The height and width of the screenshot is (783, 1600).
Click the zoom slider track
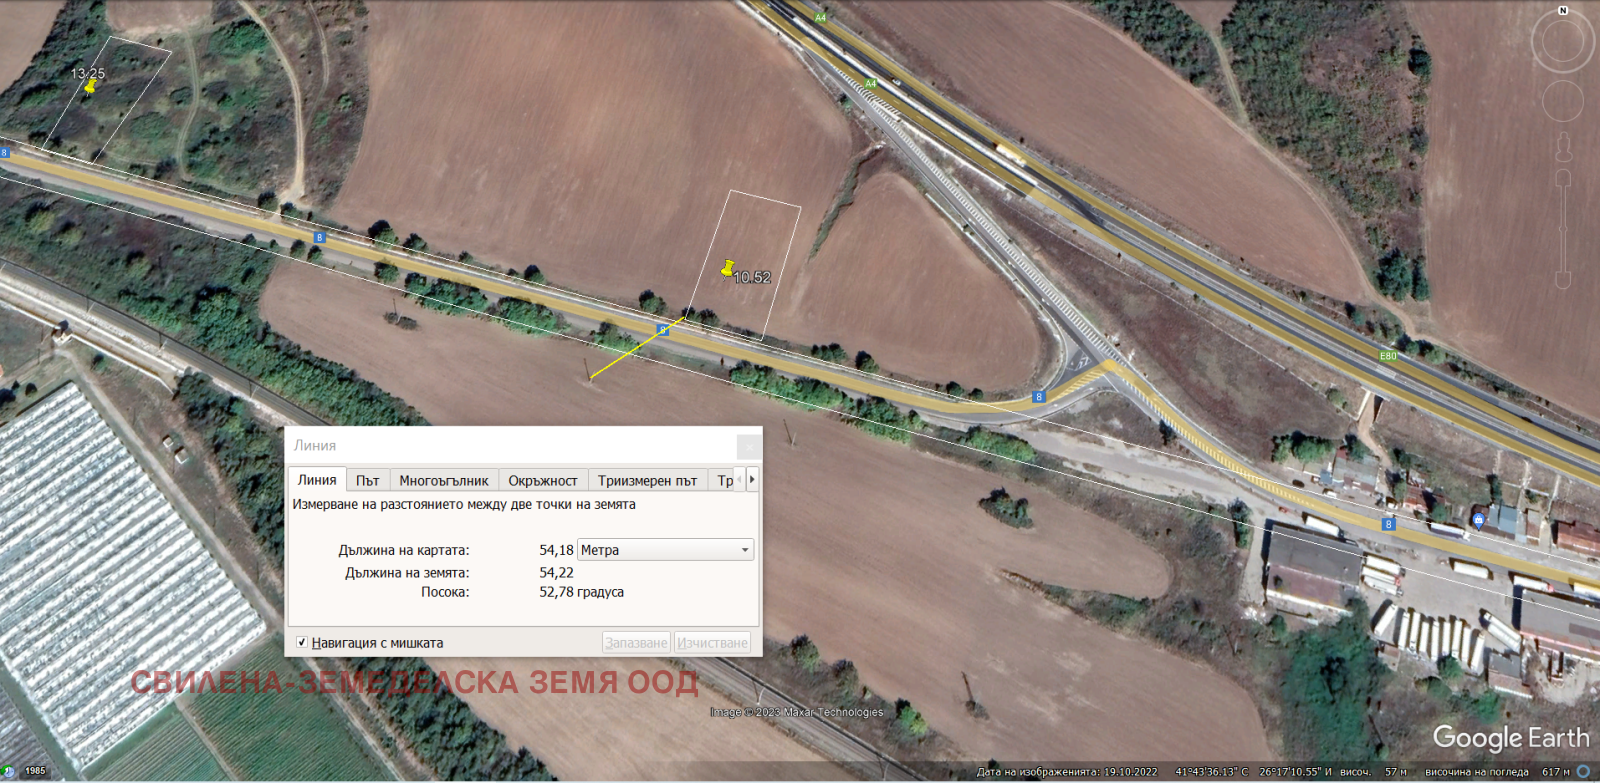(x=1563, y=230)
